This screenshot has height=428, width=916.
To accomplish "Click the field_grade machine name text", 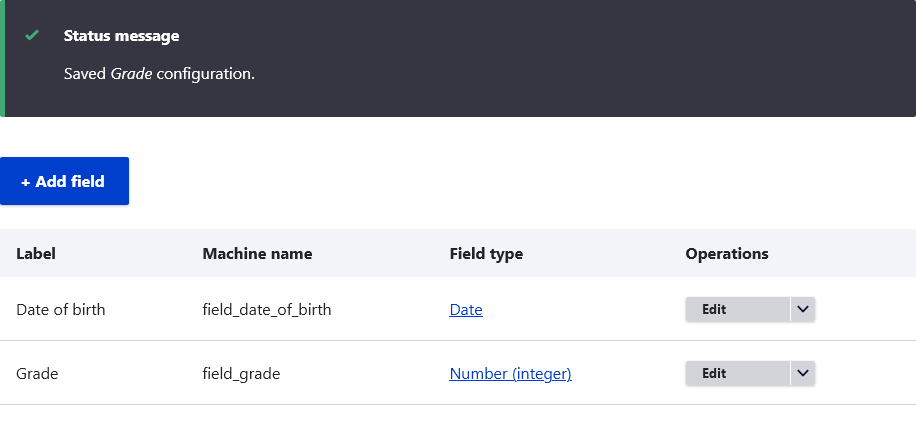I will click(x=241, y=374).
